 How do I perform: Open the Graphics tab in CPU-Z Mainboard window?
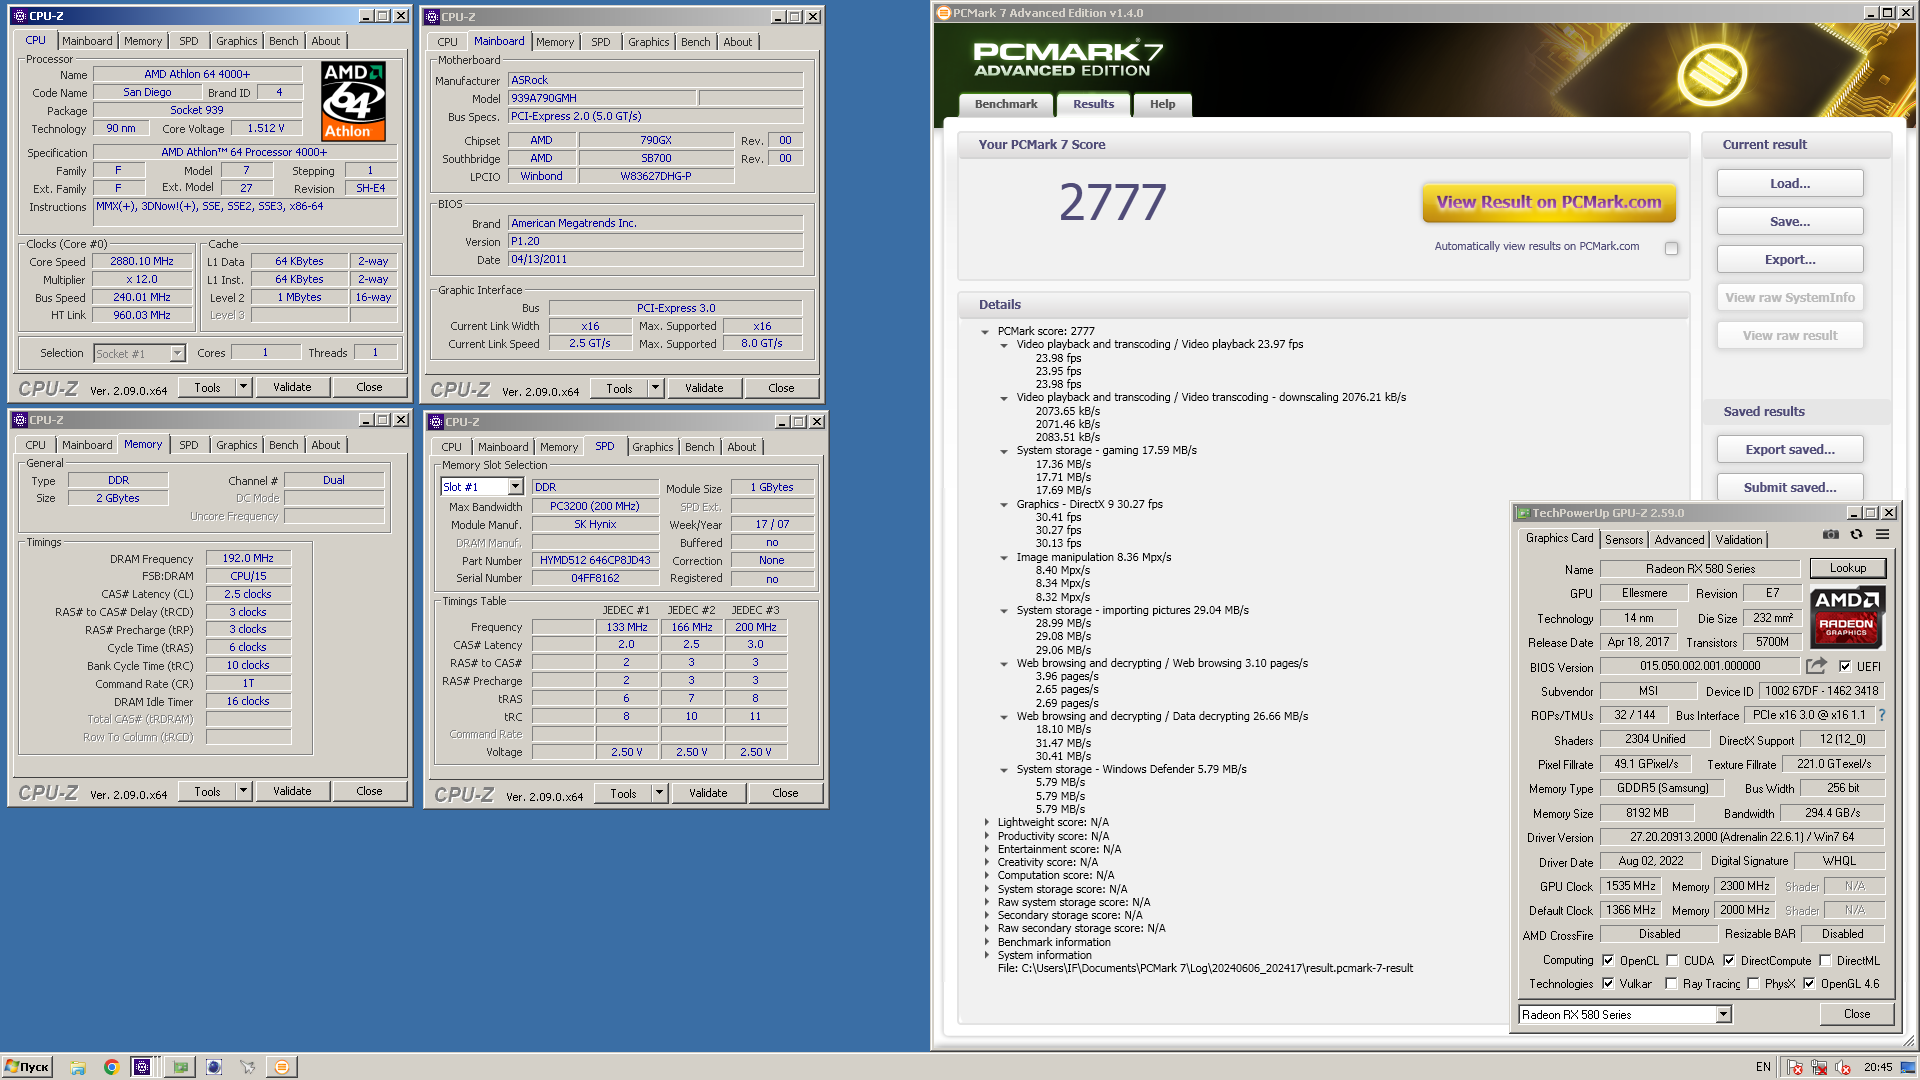tap(648, 42)
